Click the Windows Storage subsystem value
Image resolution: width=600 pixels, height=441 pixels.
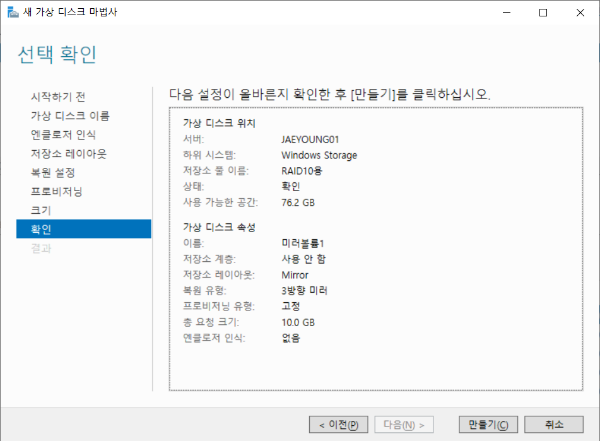click(319, 155)
